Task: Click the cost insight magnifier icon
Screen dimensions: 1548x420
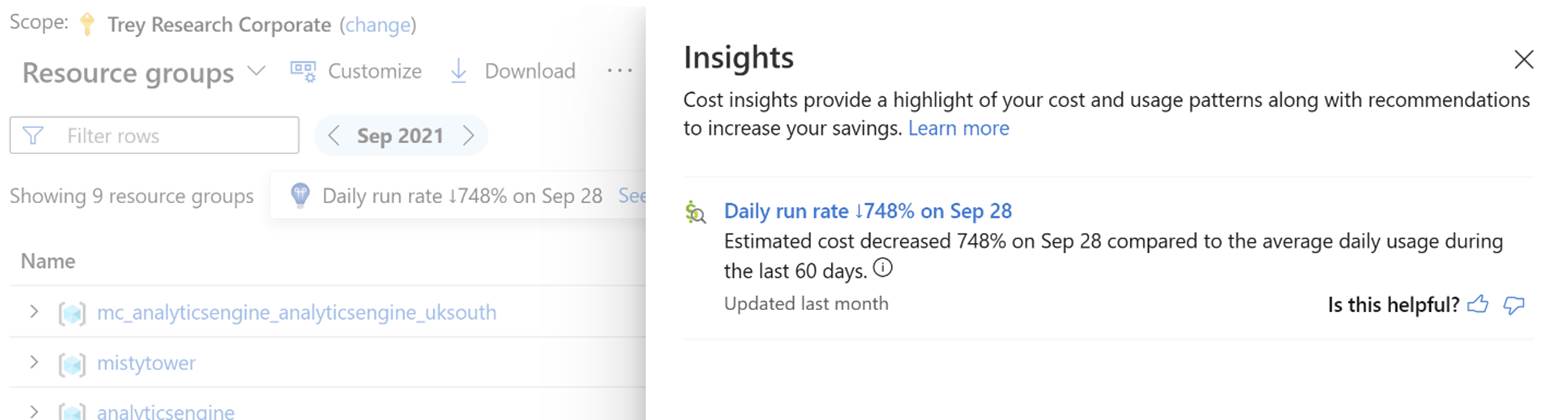Action: click(x=696, y=212)
